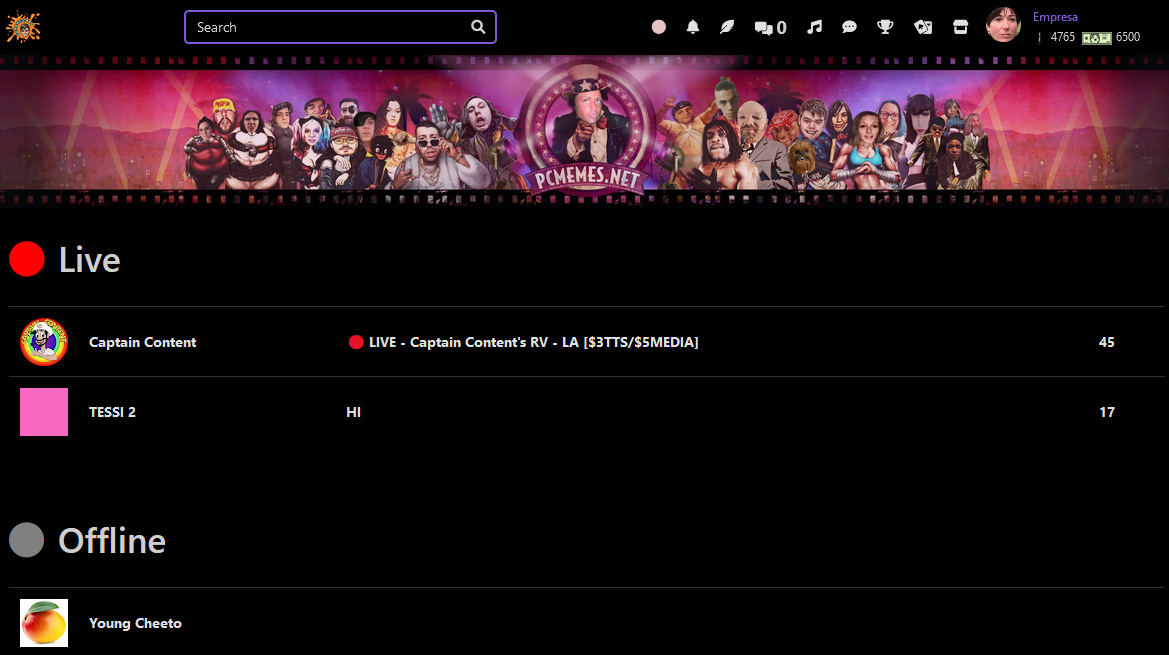1169x655 pixels.
Task: Open the trophy leaderboard icon
Action: 885,27
